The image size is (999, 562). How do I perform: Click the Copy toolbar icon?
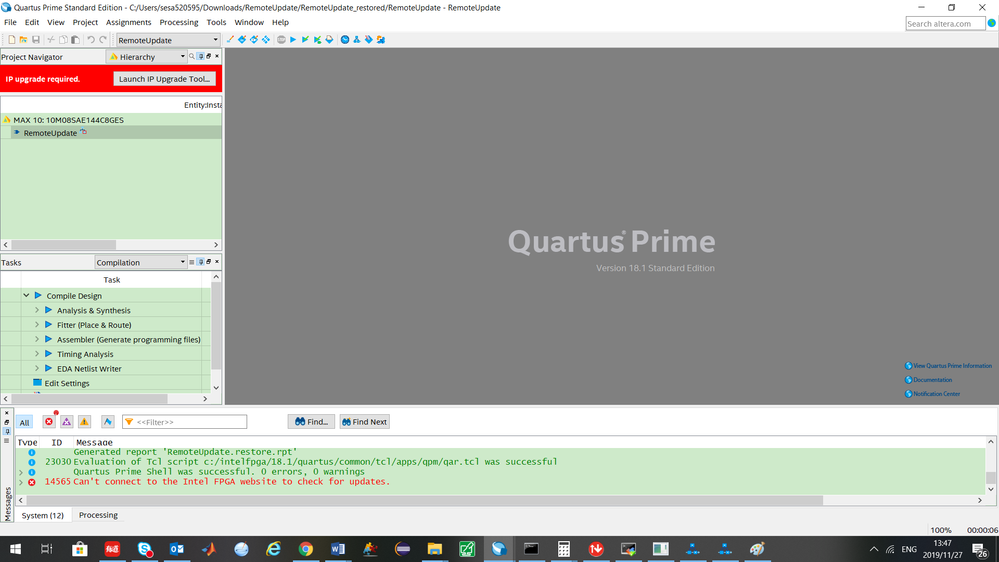pyautogui.click(x=63, y=40)
